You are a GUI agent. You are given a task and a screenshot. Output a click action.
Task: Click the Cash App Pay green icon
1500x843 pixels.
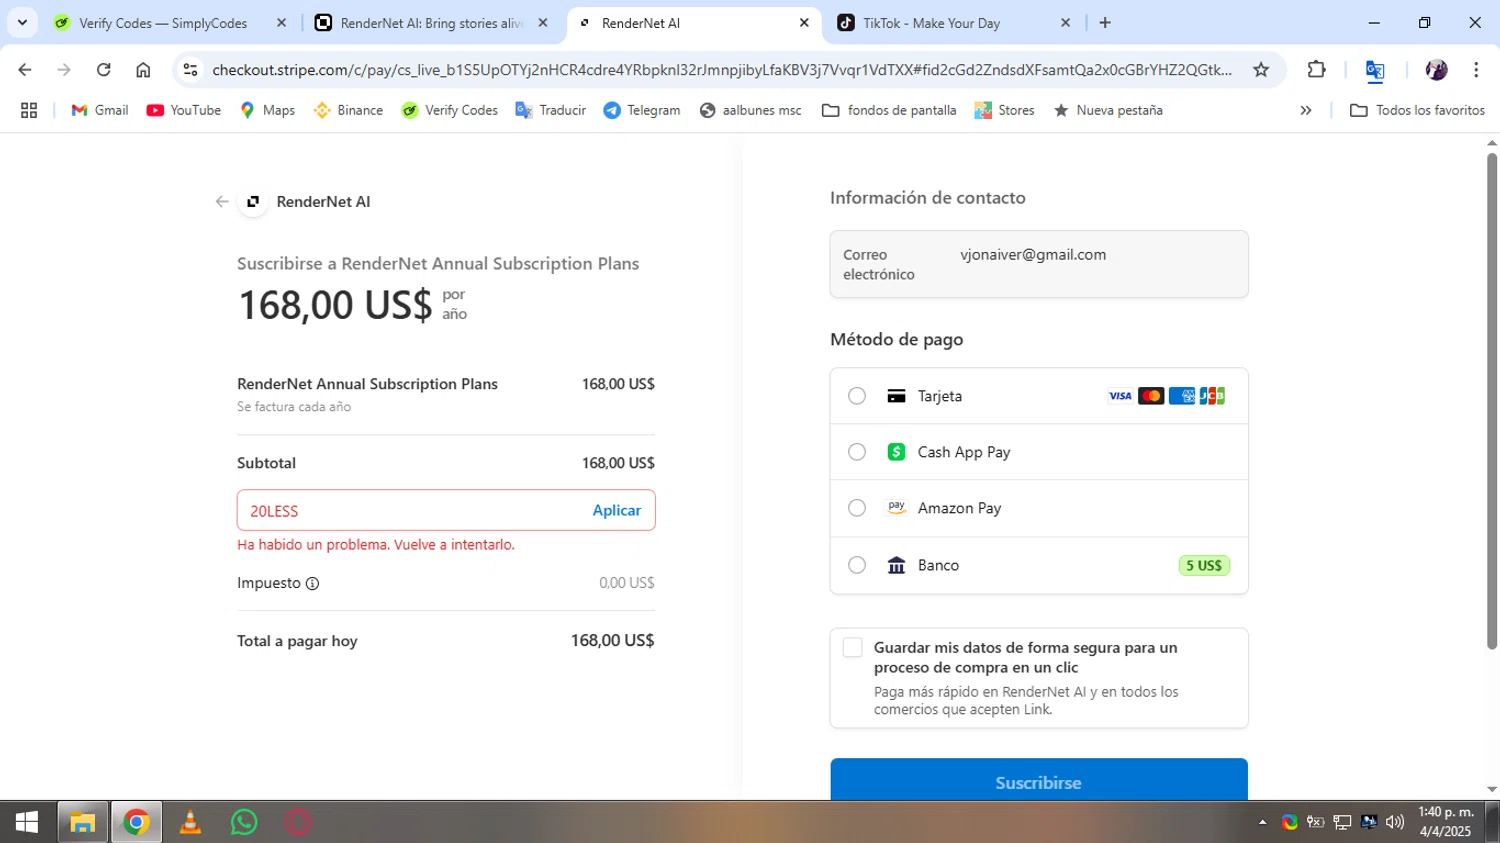click(896, 452)
